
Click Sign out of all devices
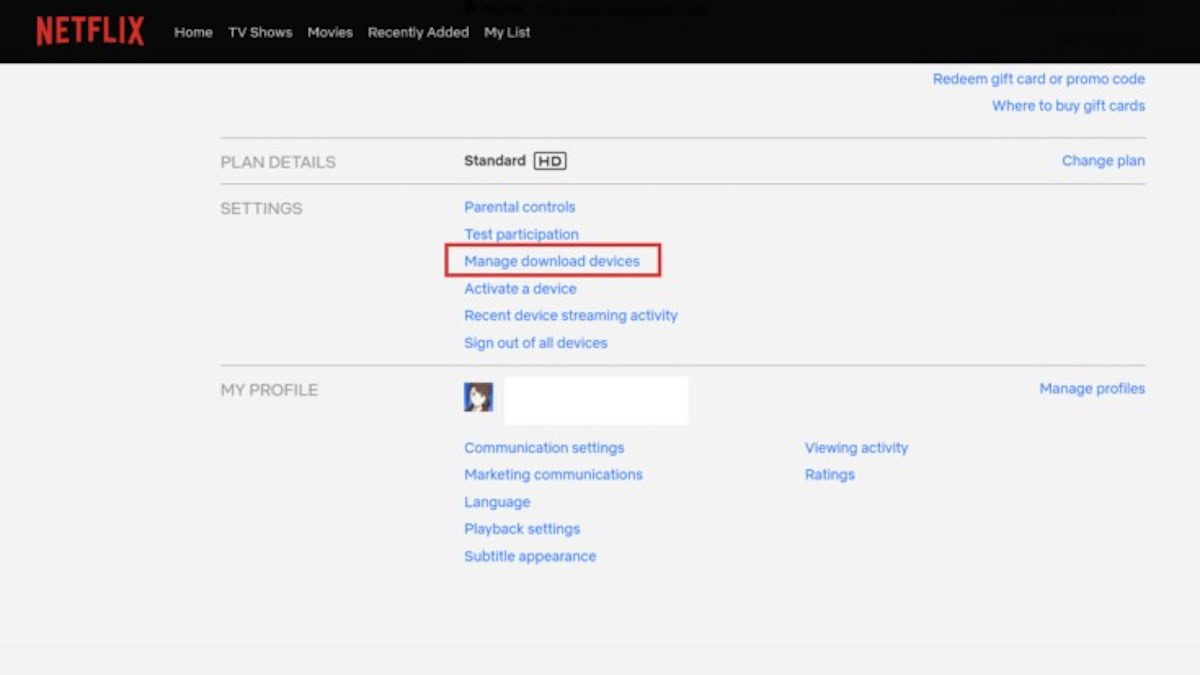[x=535, y=343]
